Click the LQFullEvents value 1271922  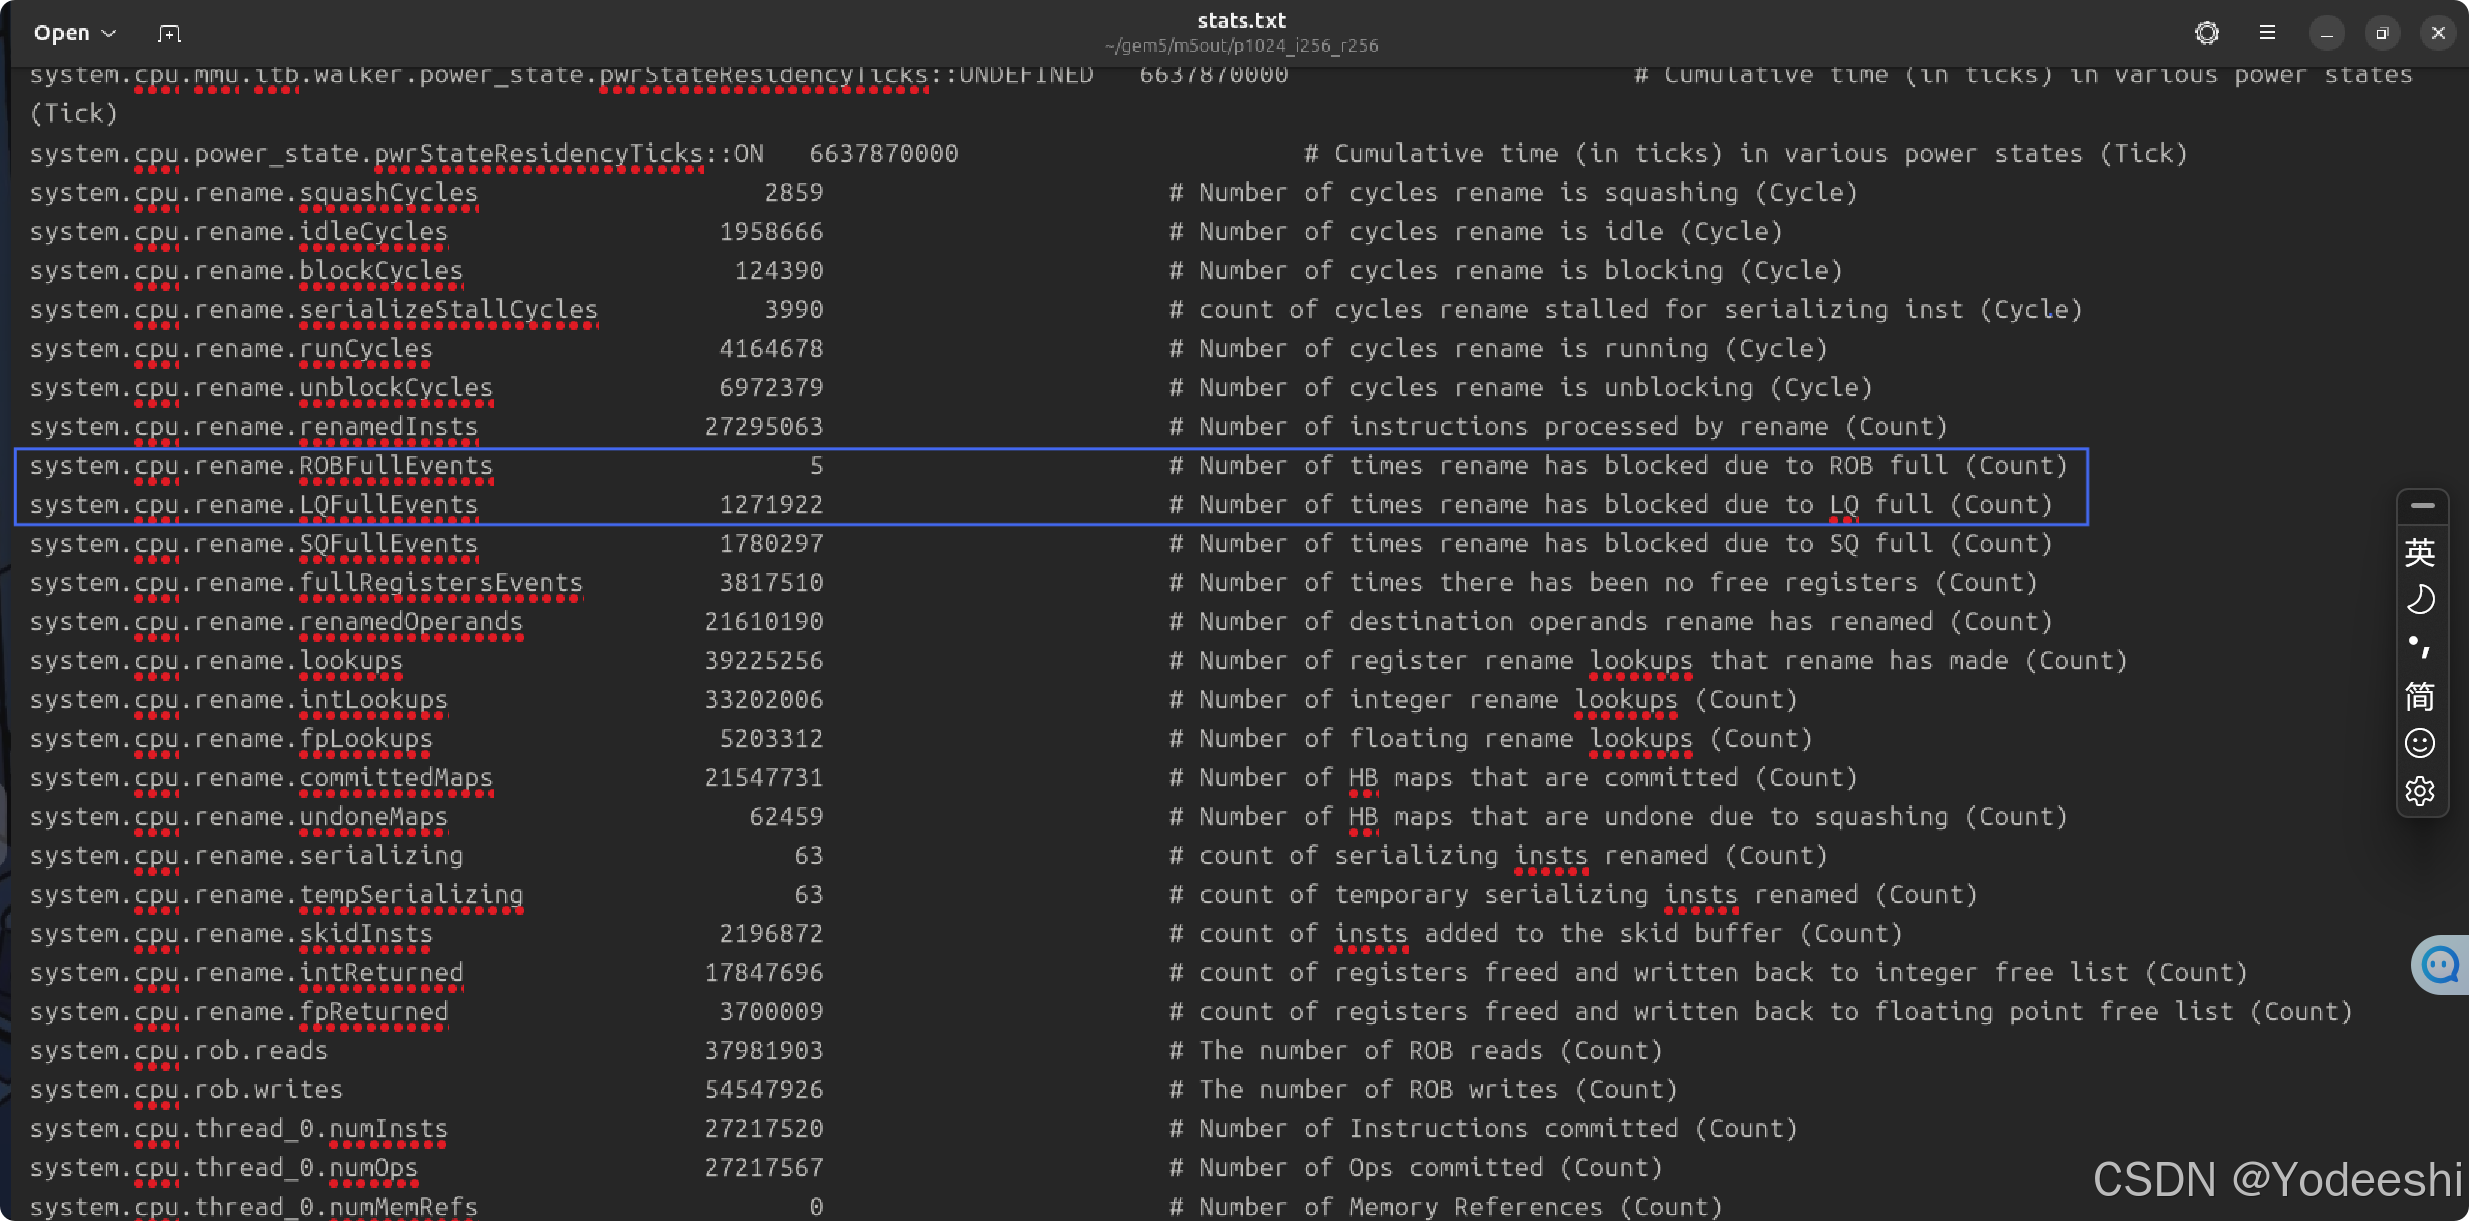tap(771, 505)
